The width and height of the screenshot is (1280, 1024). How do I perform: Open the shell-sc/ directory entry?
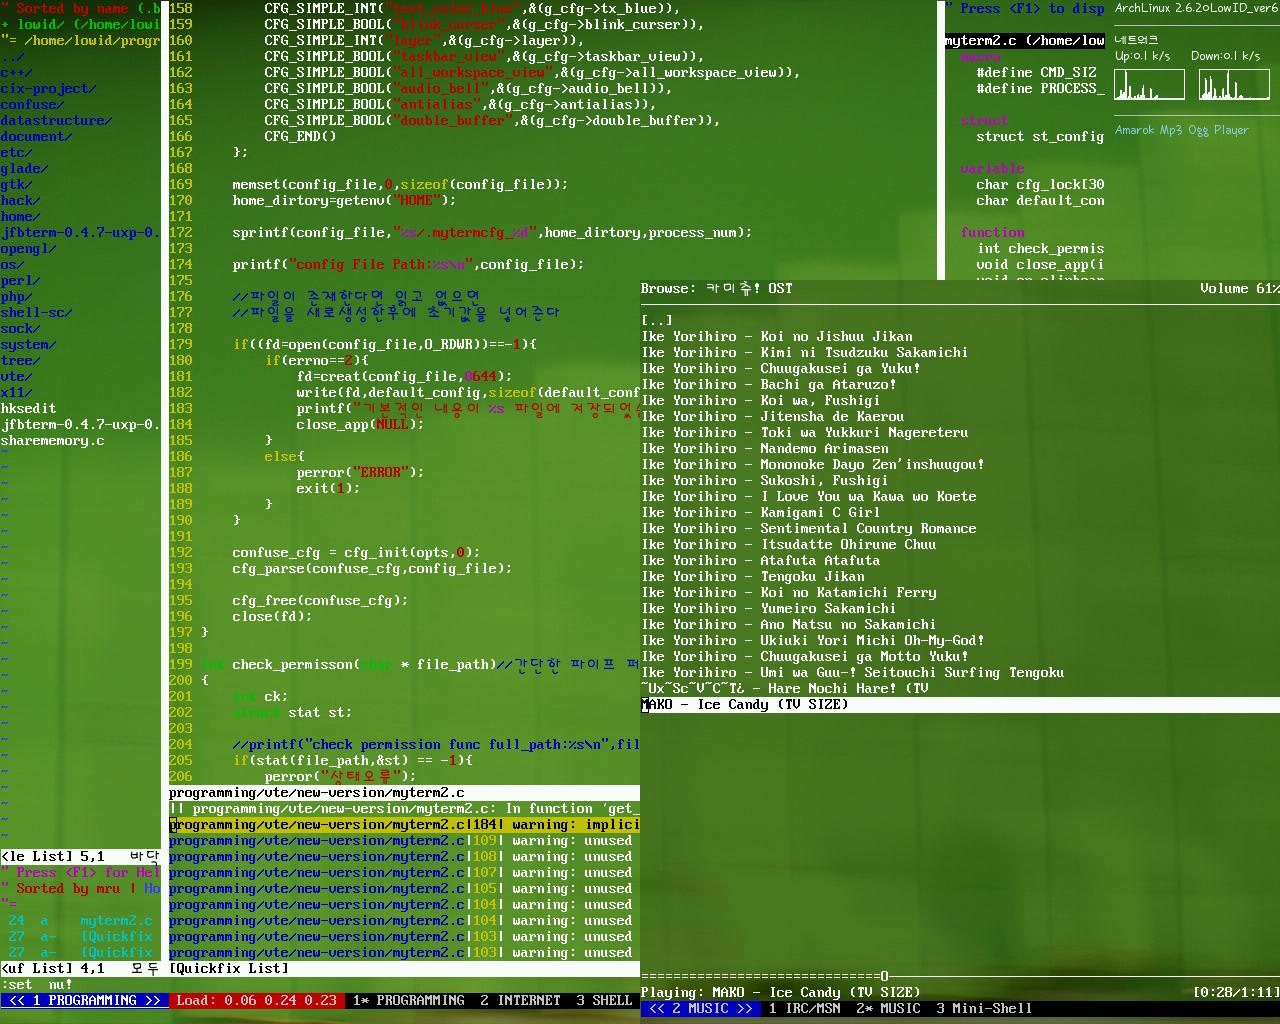point(37,312)
